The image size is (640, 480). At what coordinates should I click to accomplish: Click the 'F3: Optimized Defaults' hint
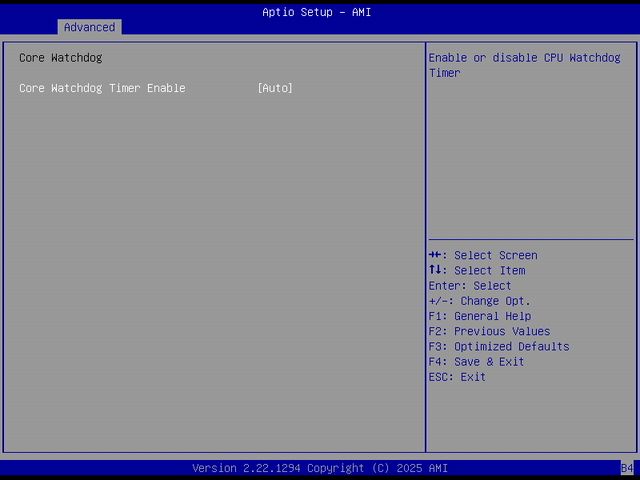coord(499,347)
